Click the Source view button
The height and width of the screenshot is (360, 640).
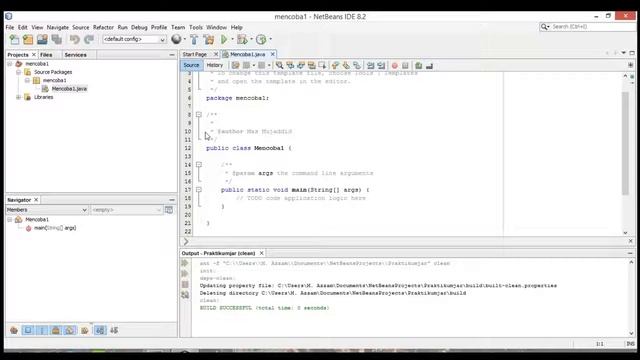191,65
